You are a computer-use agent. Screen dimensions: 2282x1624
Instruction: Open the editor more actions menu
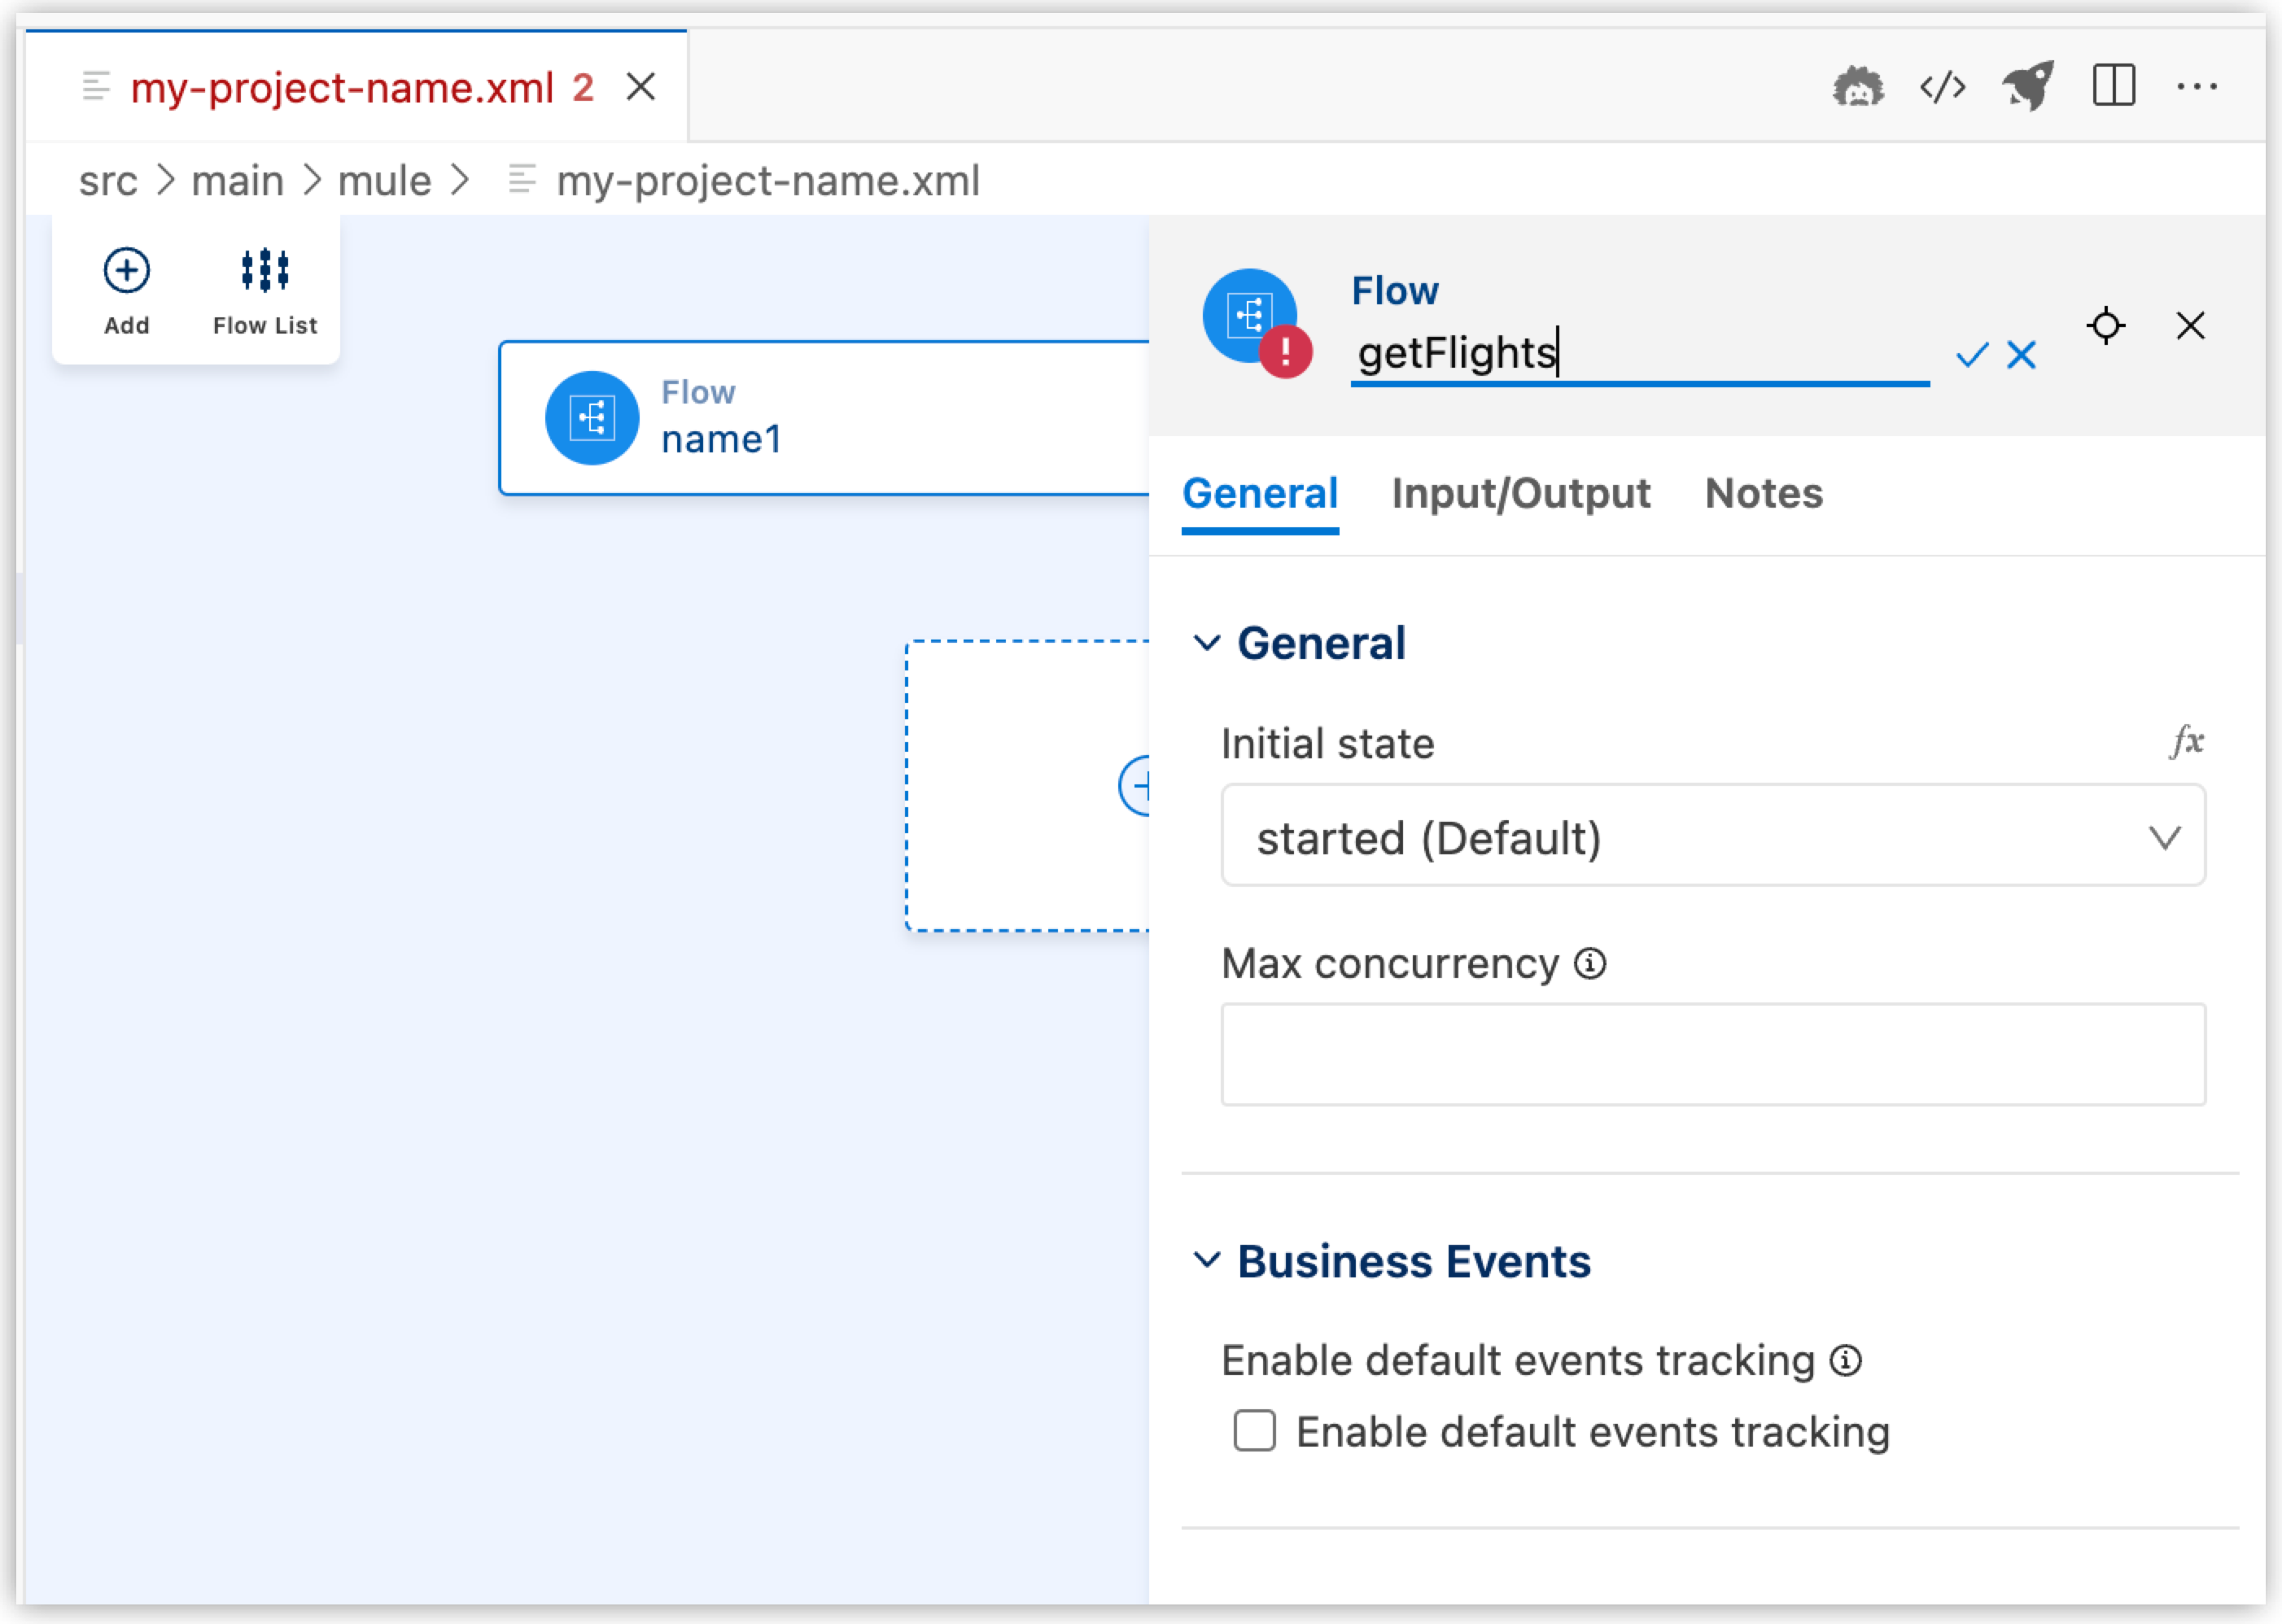tap(2197, 86)
